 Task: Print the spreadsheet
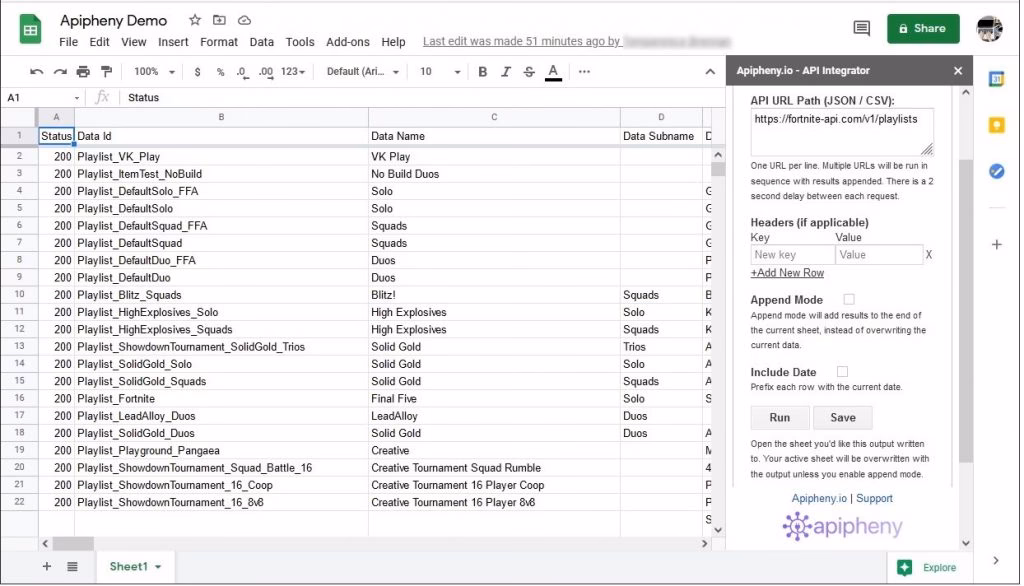click(x=83, y=72)
